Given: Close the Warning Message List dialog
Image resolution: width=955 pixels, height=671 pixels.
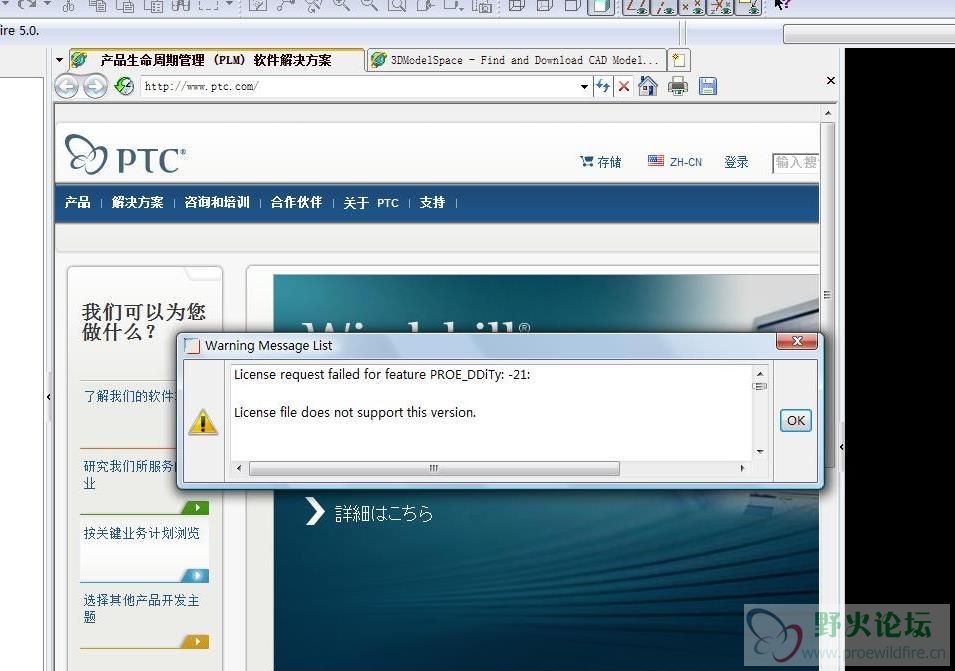Looking at the screenshot, I should click(x=796, y=341).
